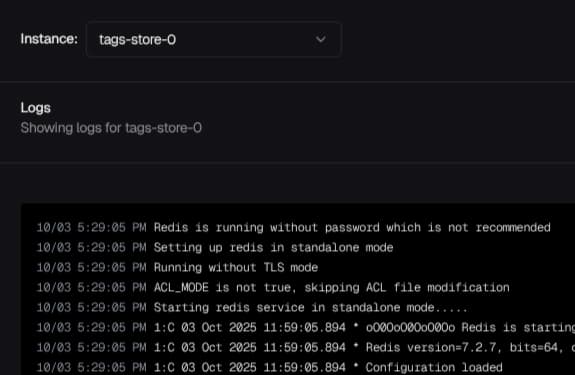Click the 'Logs' heading
This screenshot has width=575, height=375.
click(36, 108)
